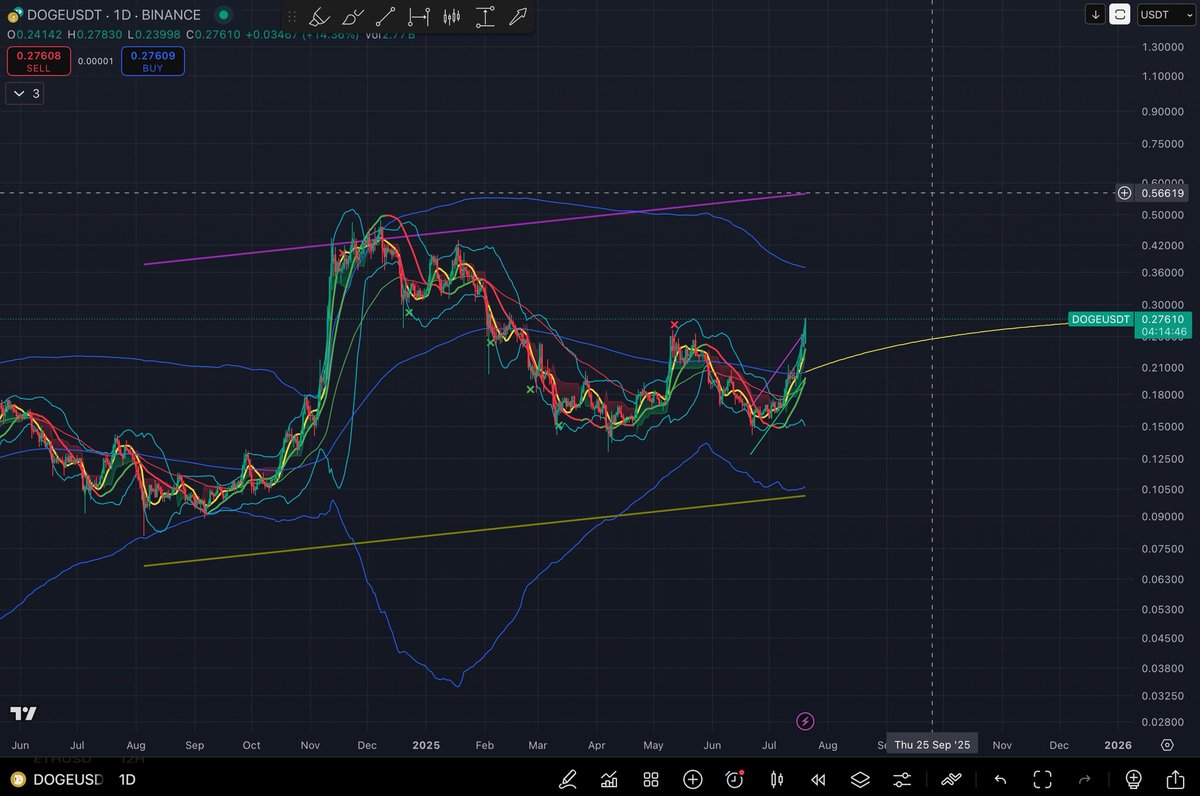Screen dimensions: 1200x796
Task: Select the price range tool
Action: point(485,17)
